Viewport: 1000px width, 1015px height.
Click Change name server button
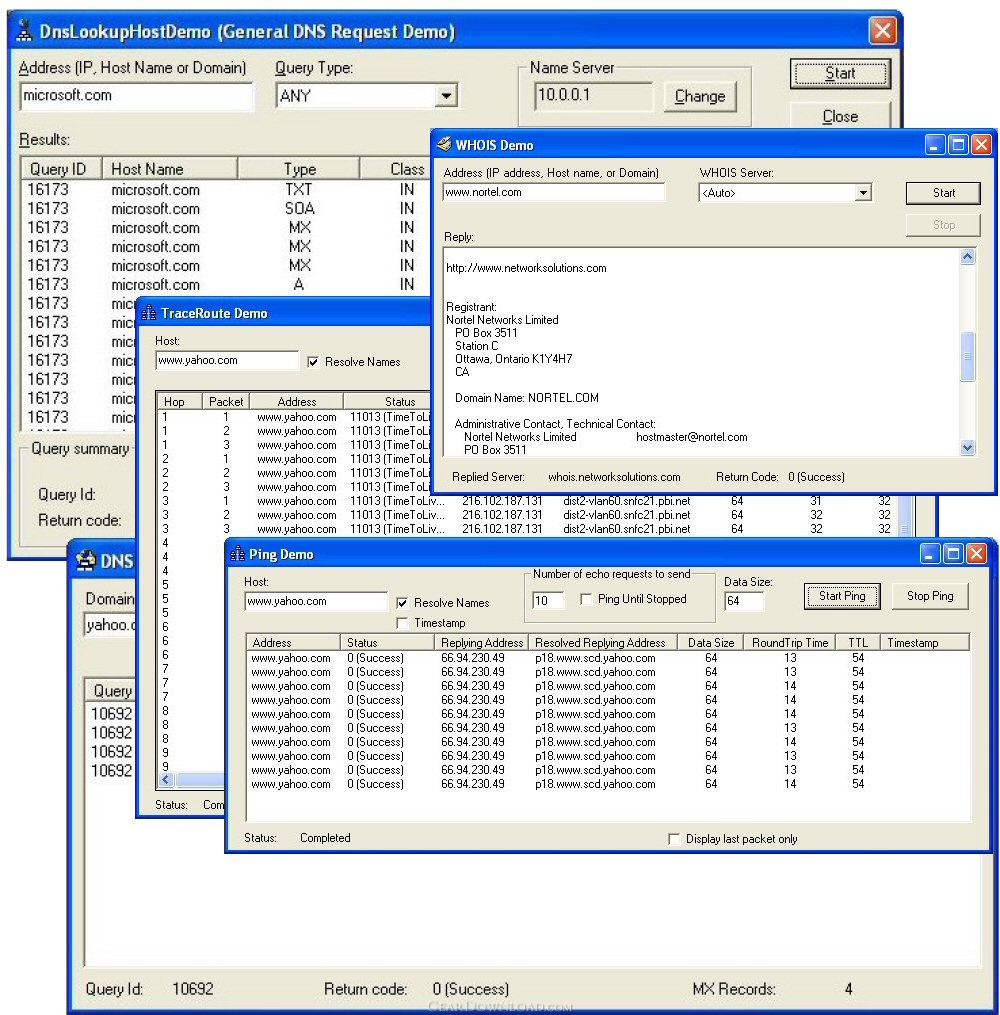point(700,96)
